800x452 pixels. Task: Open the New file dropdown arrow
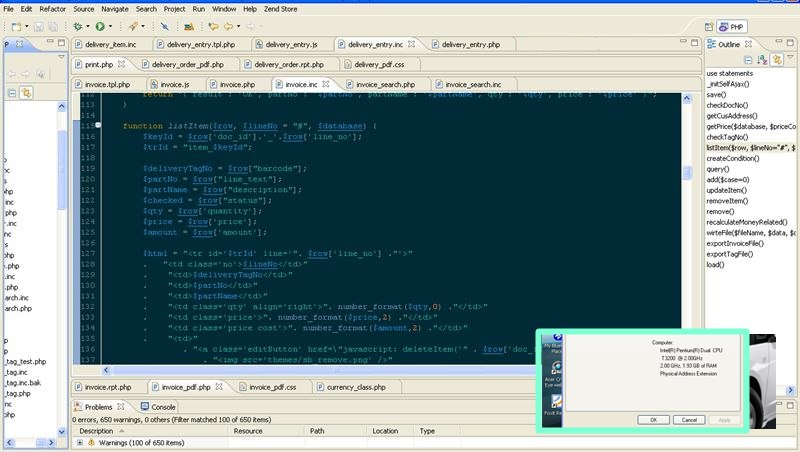(x=27, y=27)
